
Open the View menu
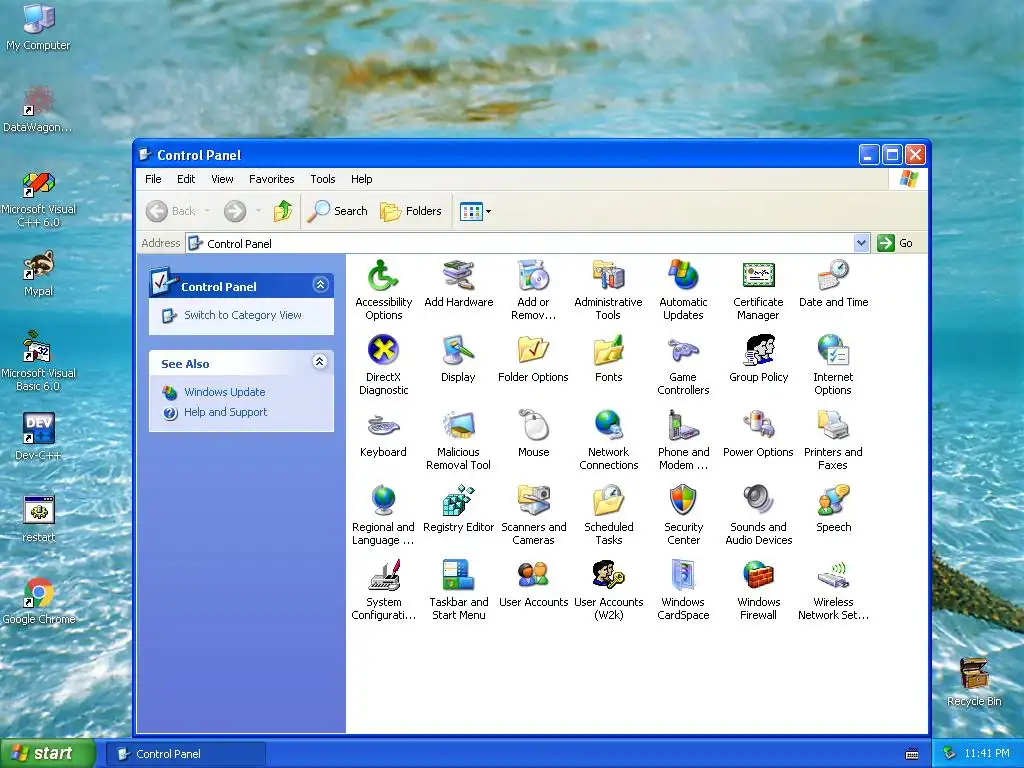[222, 179]
